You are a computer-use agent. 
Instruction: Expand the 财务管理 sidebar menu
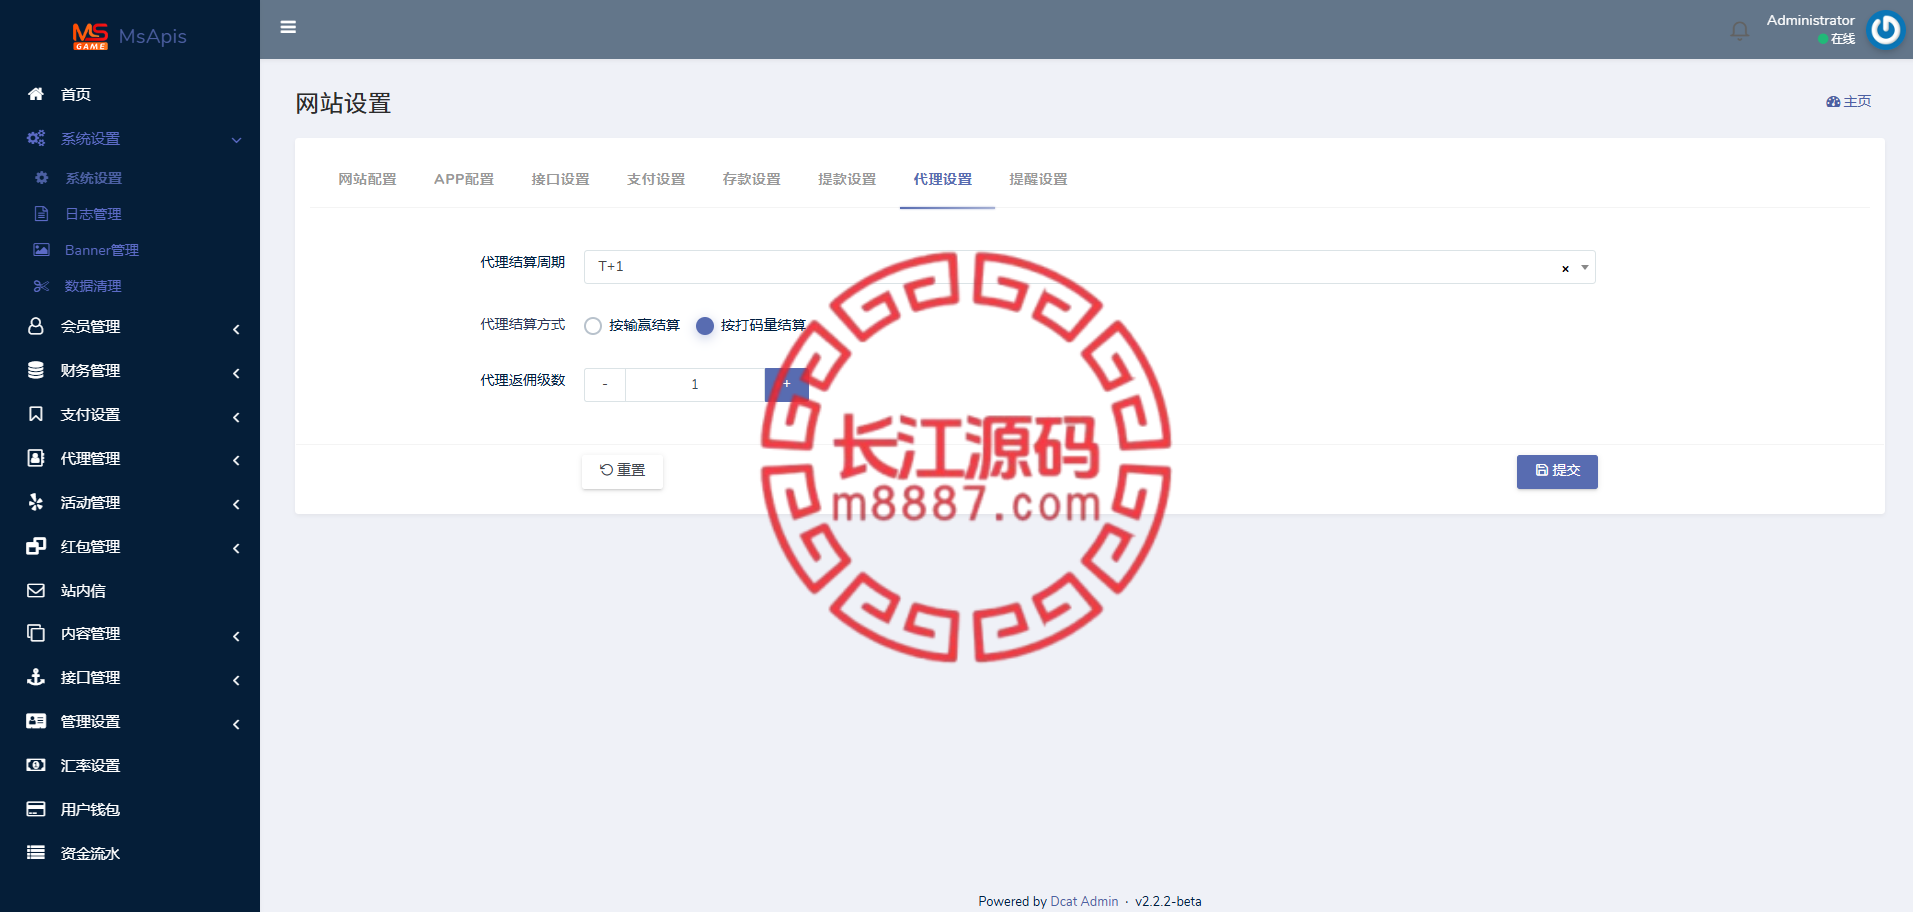click(x=237, y=373)
